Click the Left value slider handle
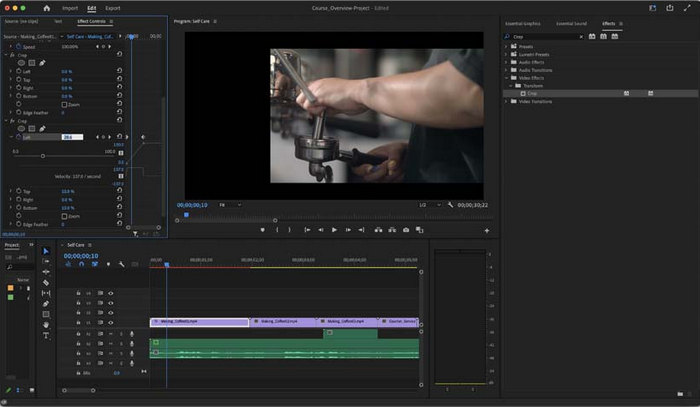 click(43, 156)
